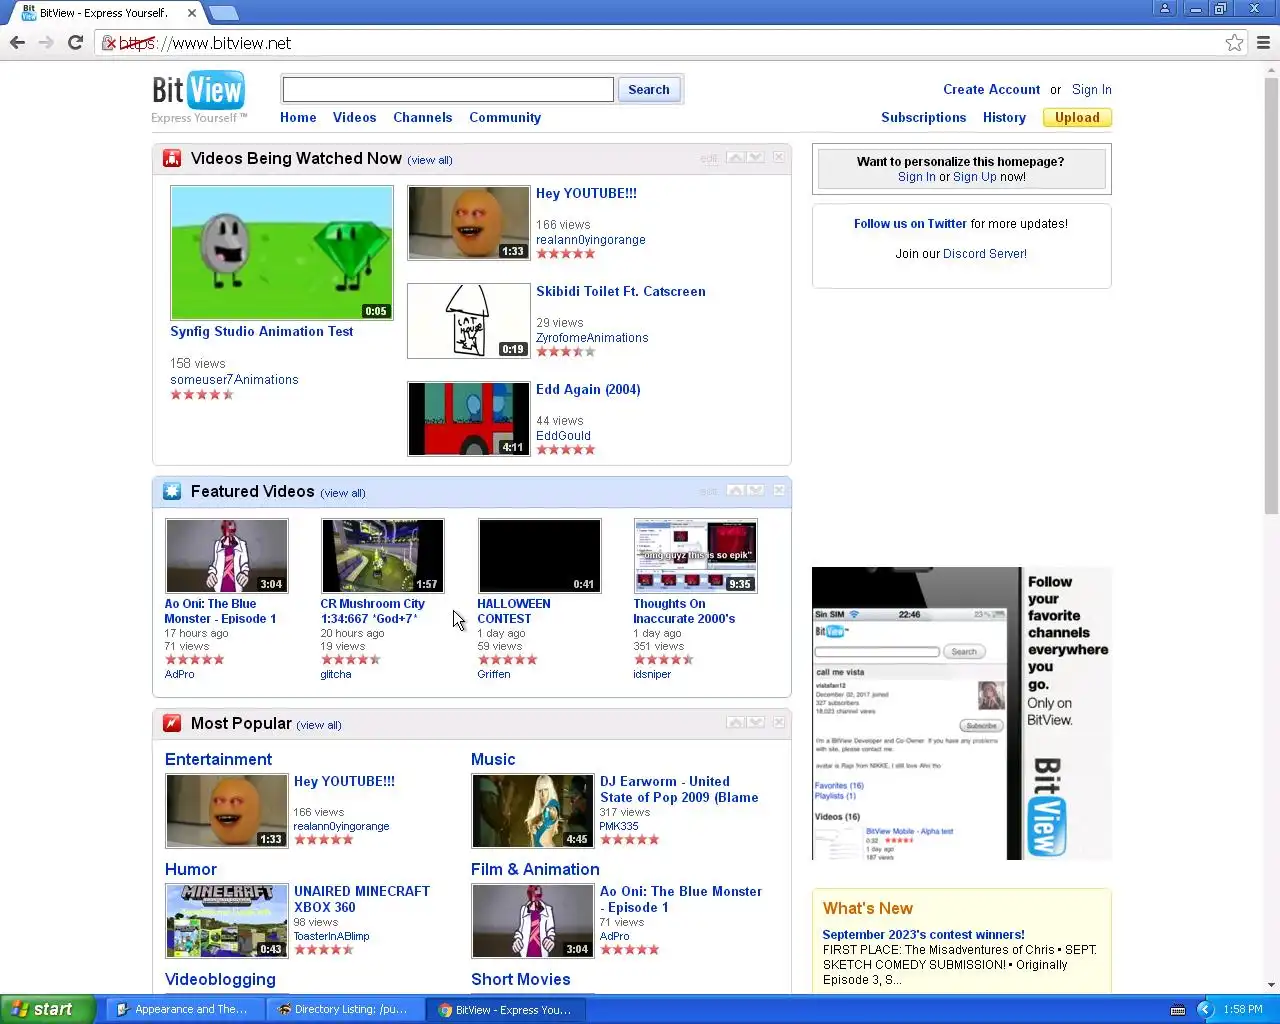Open DJ Earworm video thumbnail
1280x1024 pixels.
(x=532, y=811)
